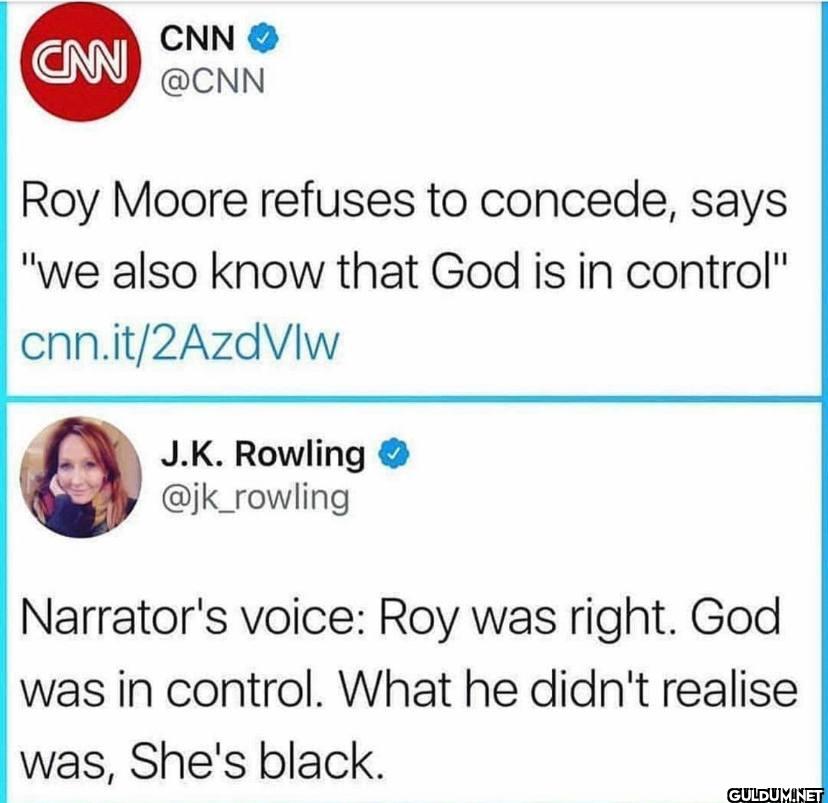828x803 pixels.
Task: Click the words "Roy Moore" in CNN's tweet
Action: pos(134,204)
